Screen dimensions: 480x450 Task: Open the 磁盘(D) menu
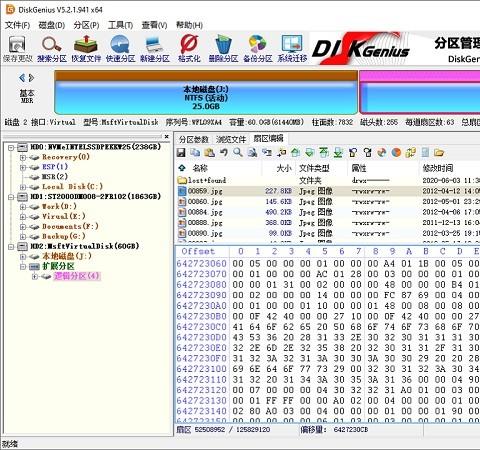[52, 25]
